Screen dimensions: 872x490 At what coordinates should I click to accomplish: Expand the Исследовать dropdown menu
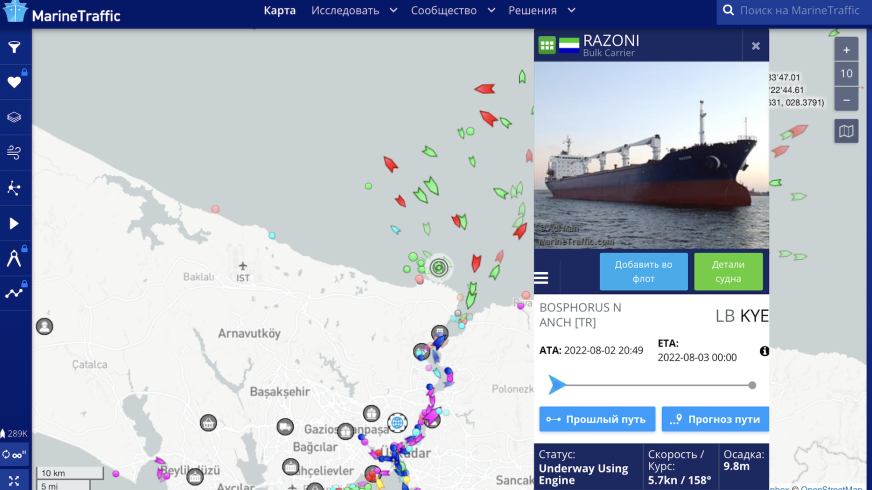coord(354,11)
